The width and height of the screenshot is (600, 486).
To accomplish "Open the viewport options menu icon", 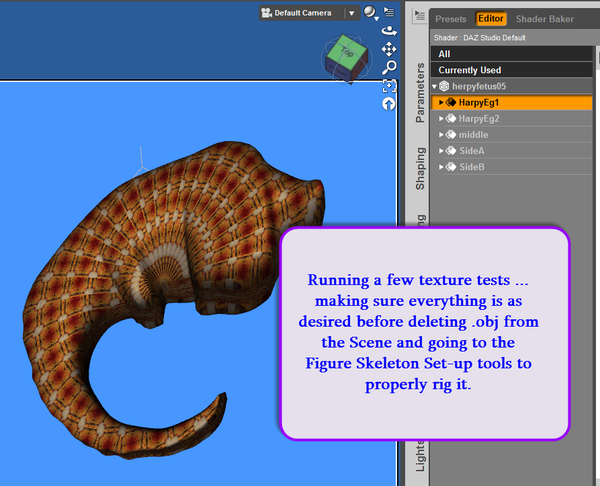I will (x=389, y=12).
